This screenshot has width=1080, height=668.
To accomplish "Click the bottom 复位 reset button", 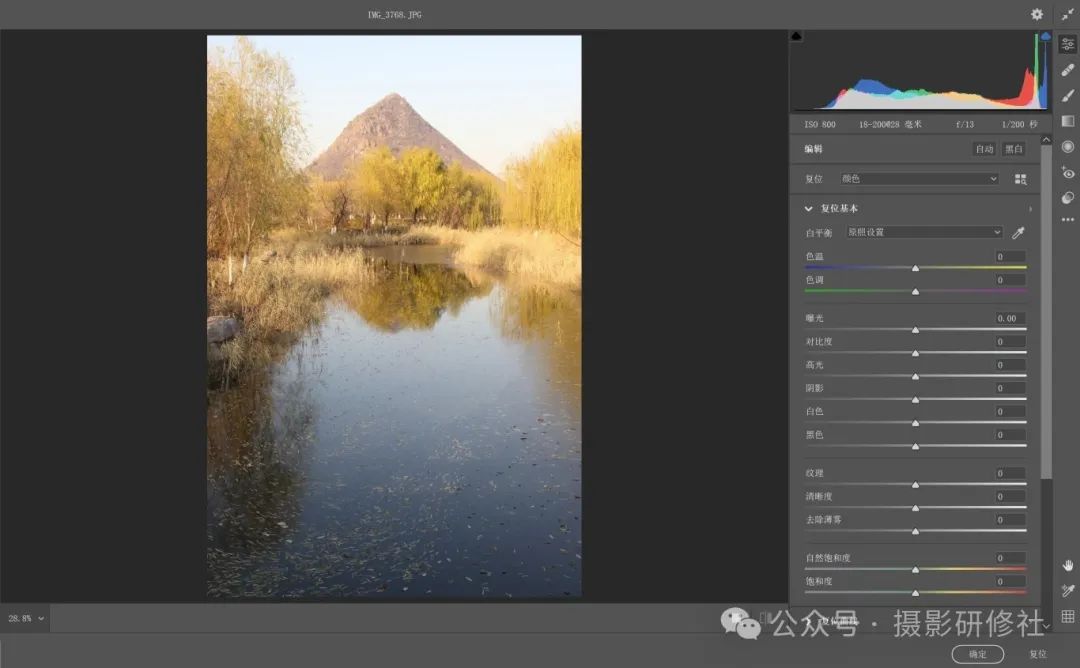I will (1037, 654).
